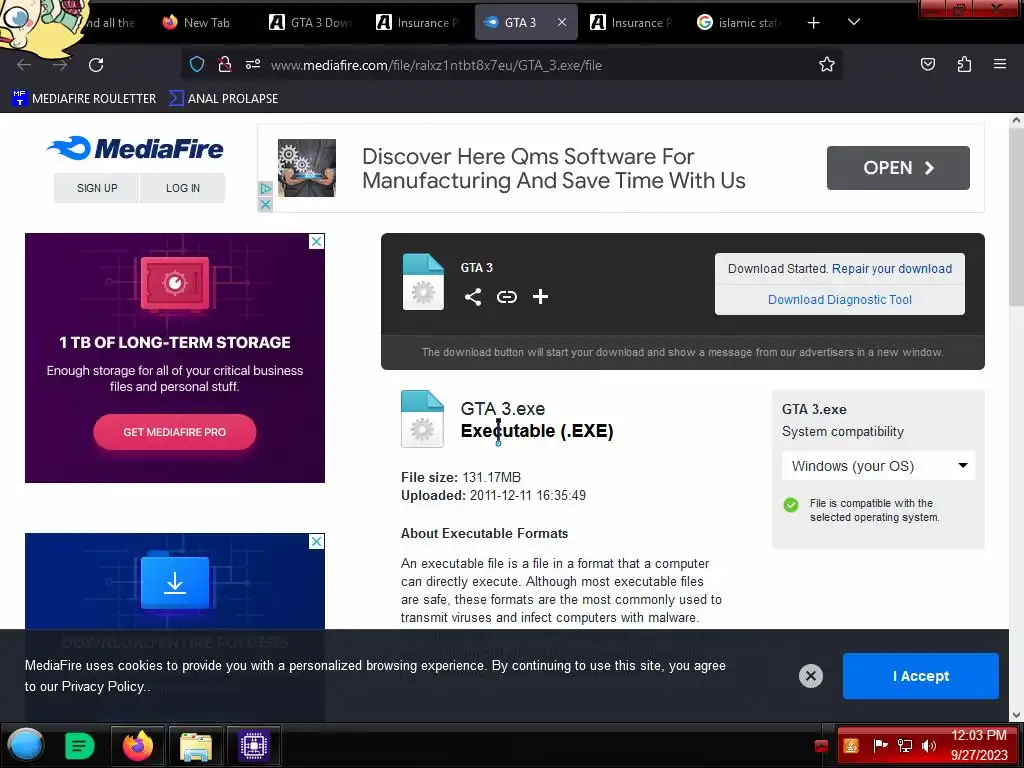The image size is (1024, 768).
Task: Click the About Executable Formats heading
Action: point(484,534)
